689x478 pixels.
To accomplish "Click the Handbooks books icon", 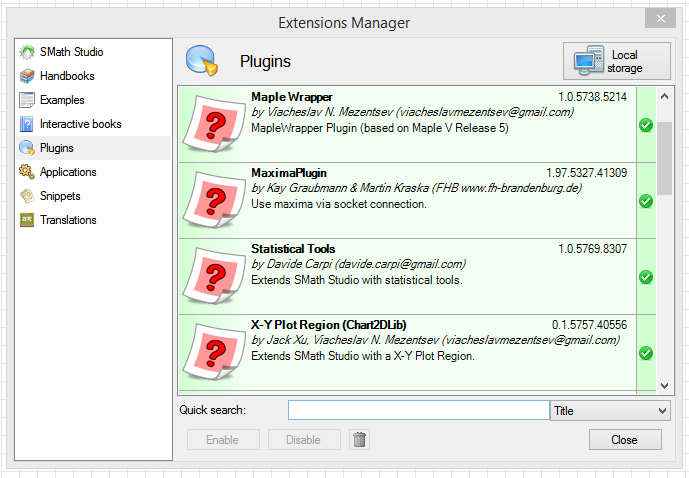I will click(28, 76).
